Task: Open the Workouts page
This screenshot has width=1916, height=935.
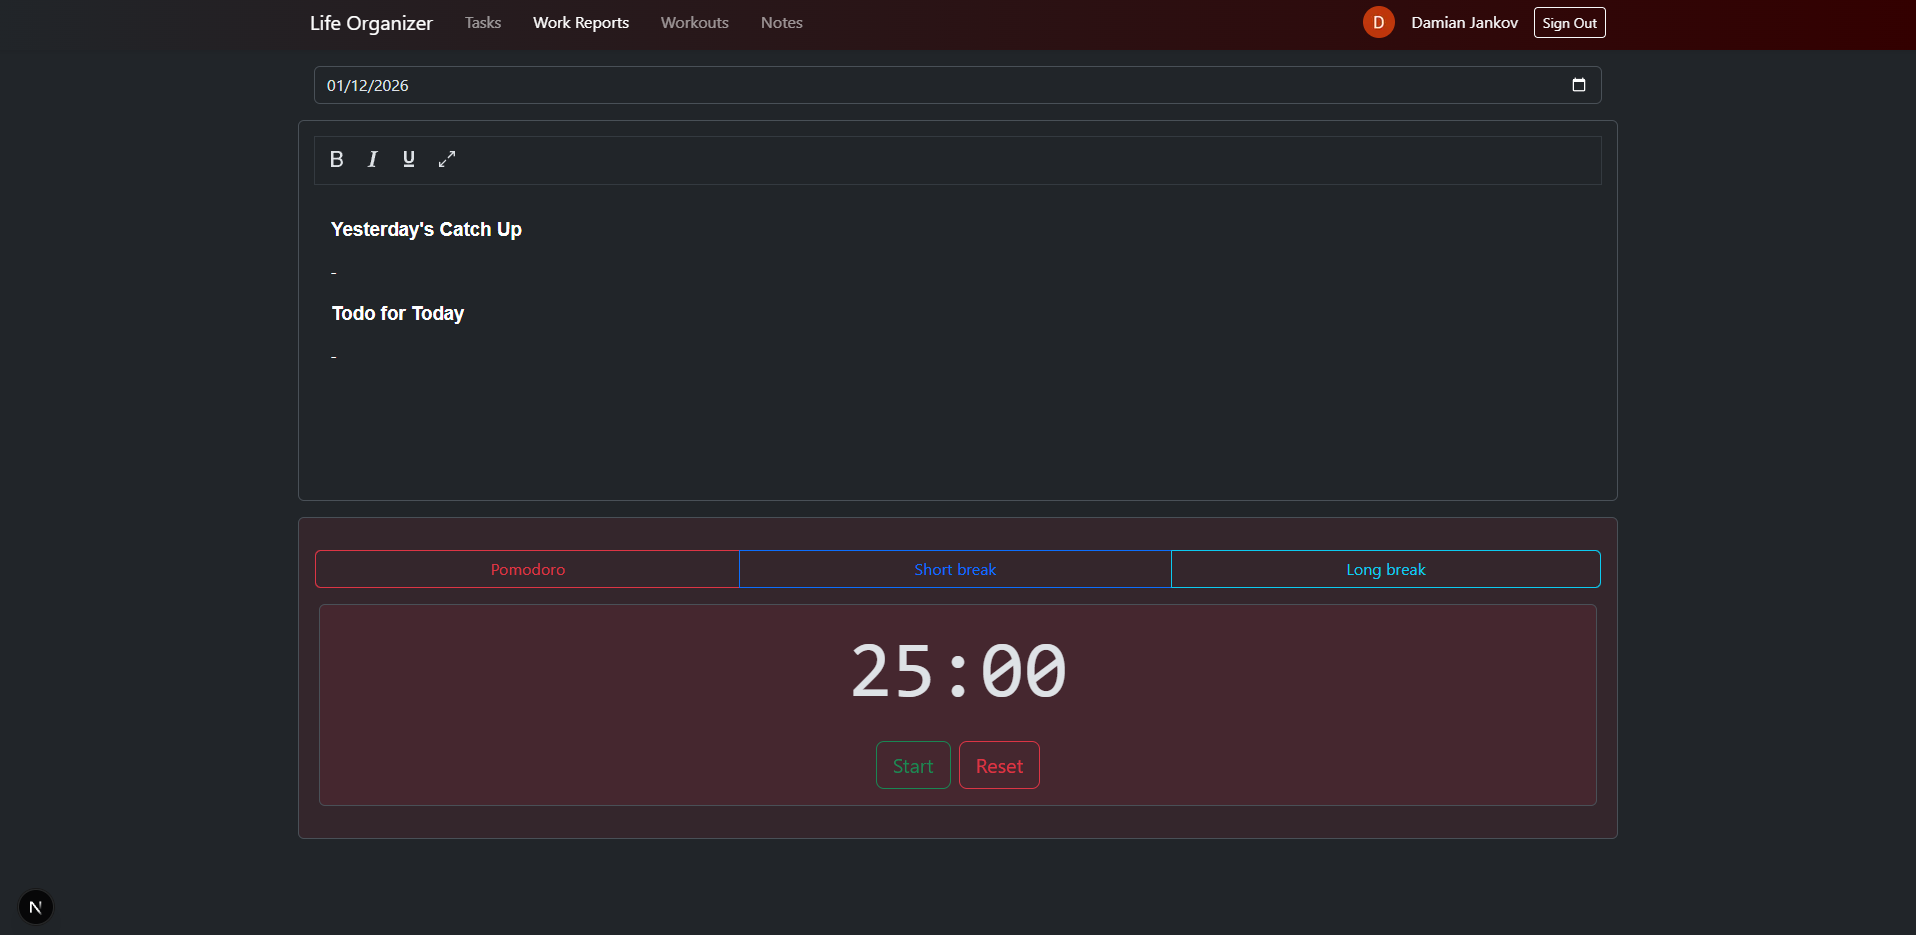Action: [x=694, y=22]
